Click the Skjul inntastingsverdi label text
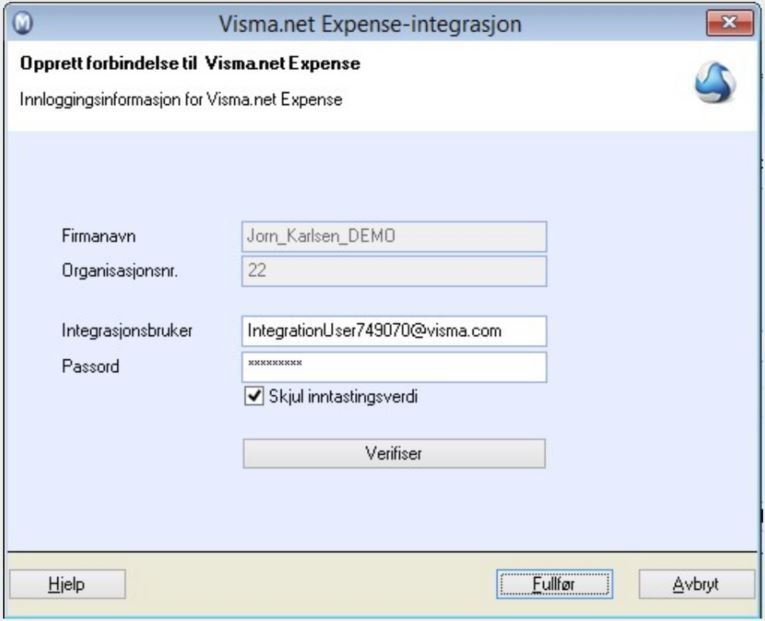The height and width of the screenshot is (621, 765). pyautogui.click(x=341, y=397)
